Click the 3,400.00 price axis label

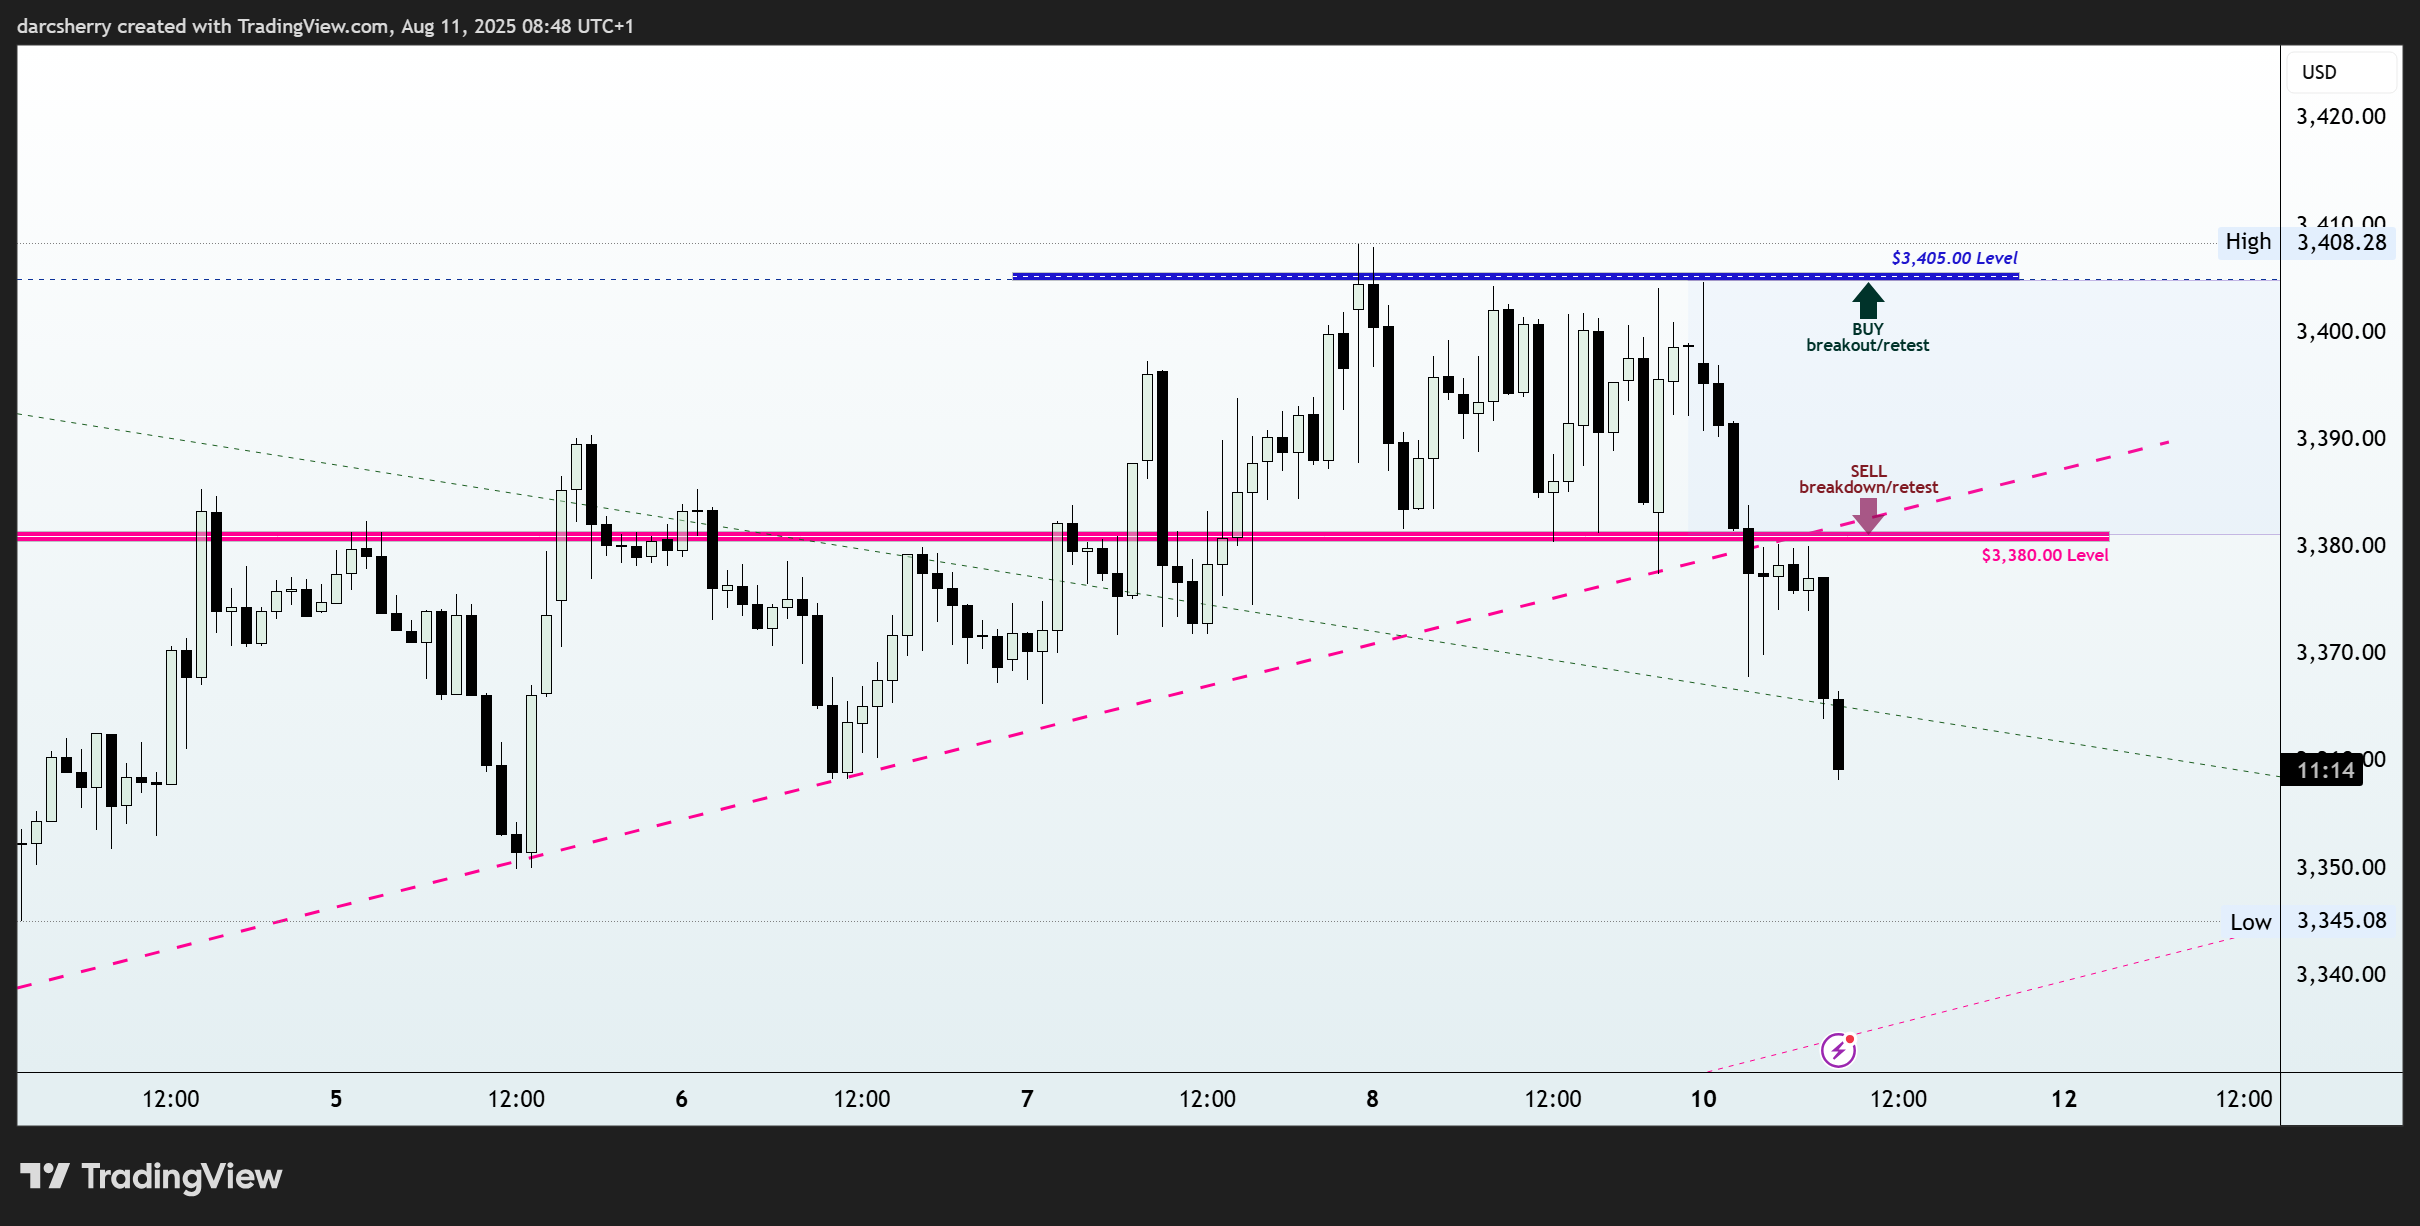point(2340,331)
